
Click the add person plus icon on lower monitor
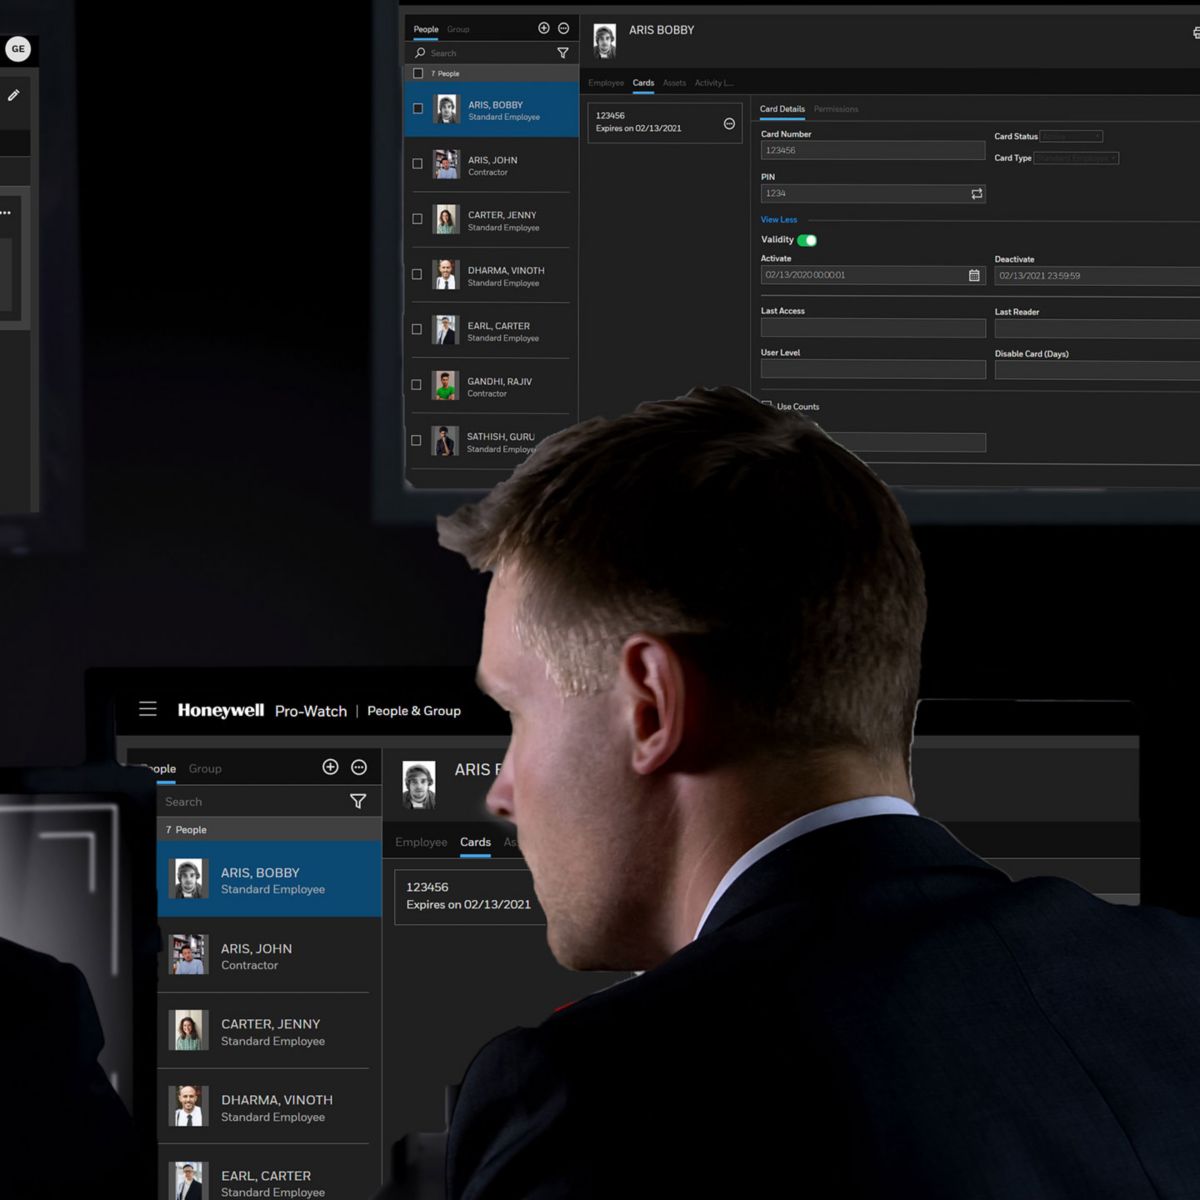point(330,767)
